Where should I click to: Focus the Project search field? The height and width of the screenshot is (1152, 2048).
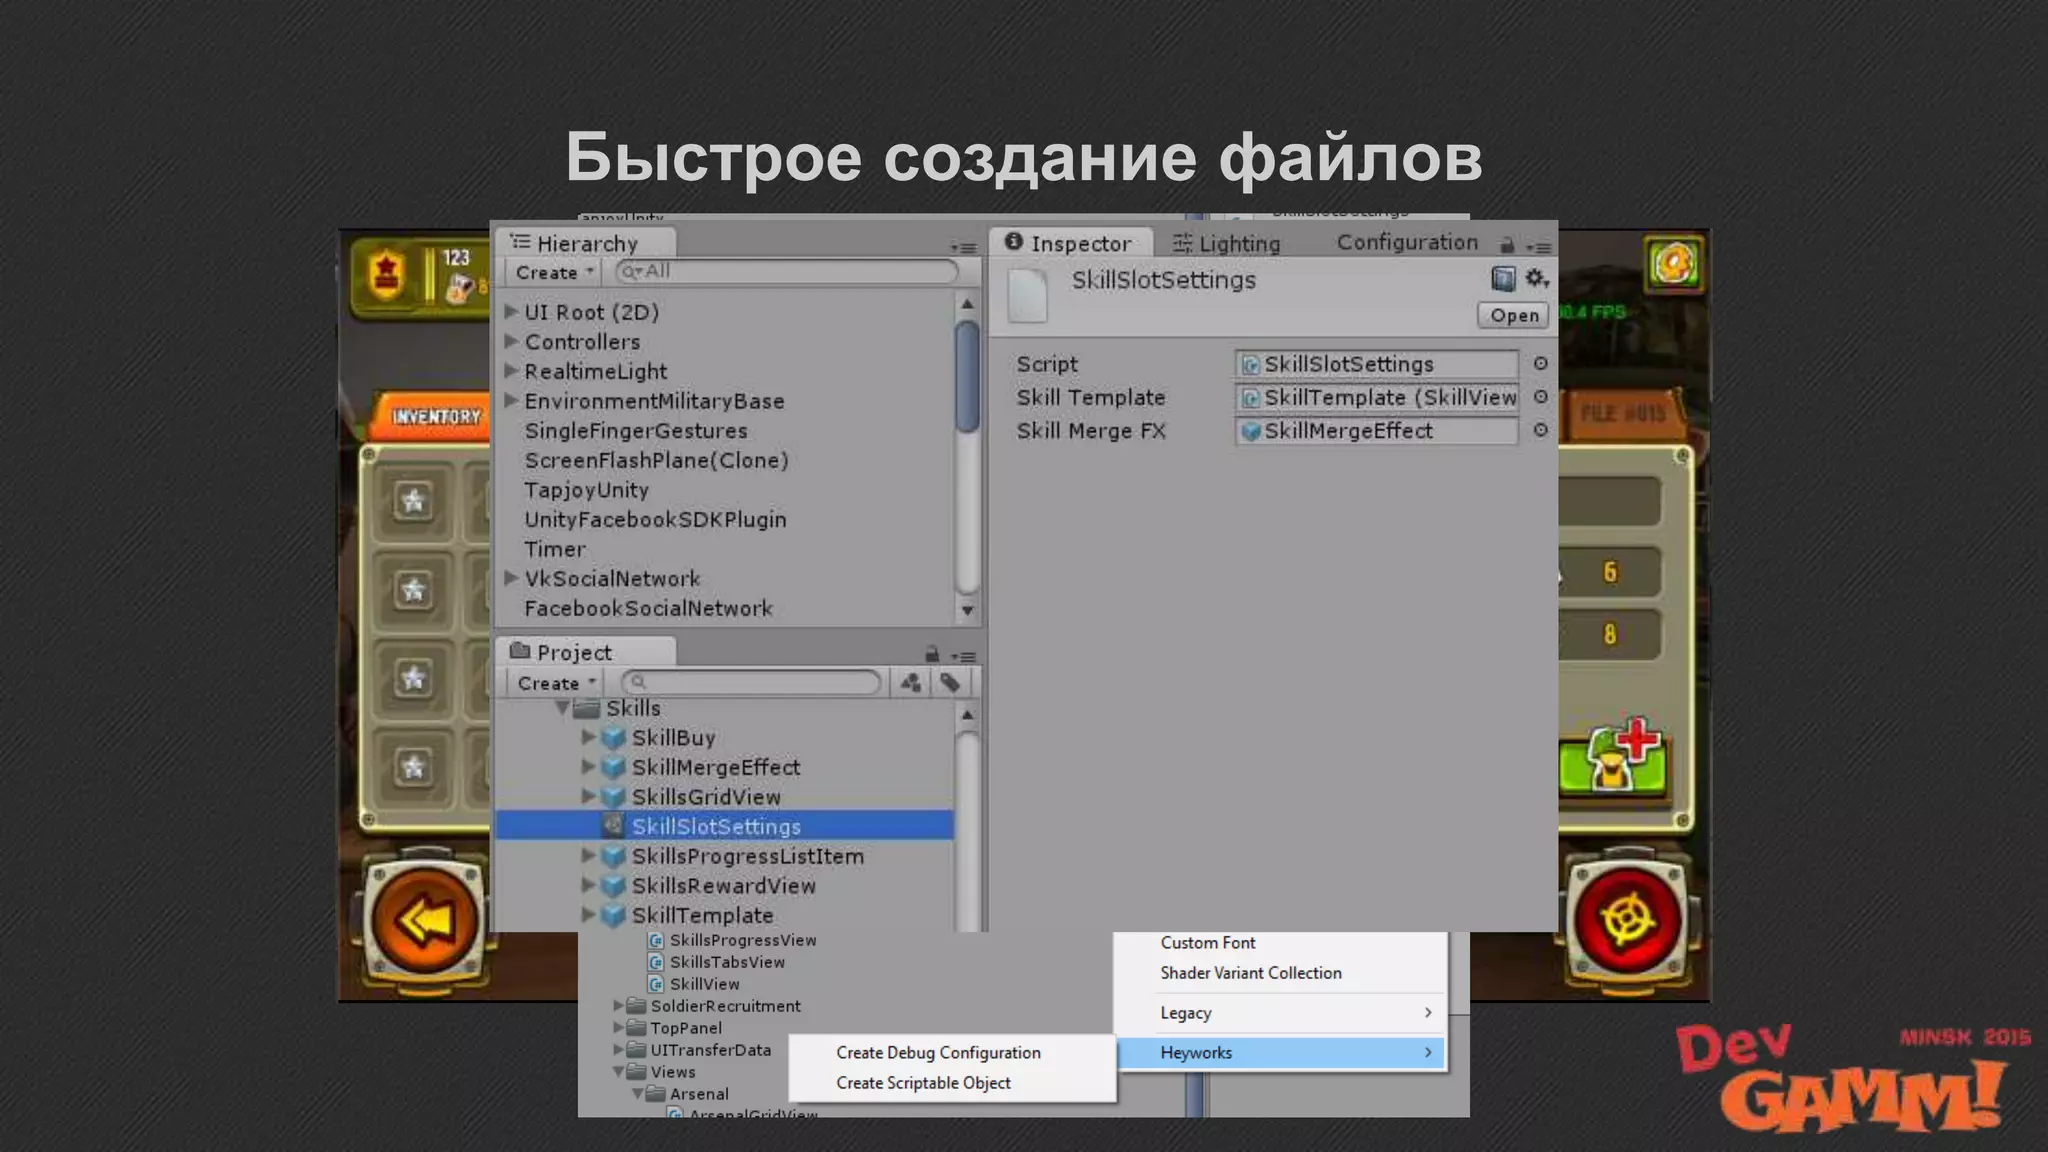(x=751, y=683)
